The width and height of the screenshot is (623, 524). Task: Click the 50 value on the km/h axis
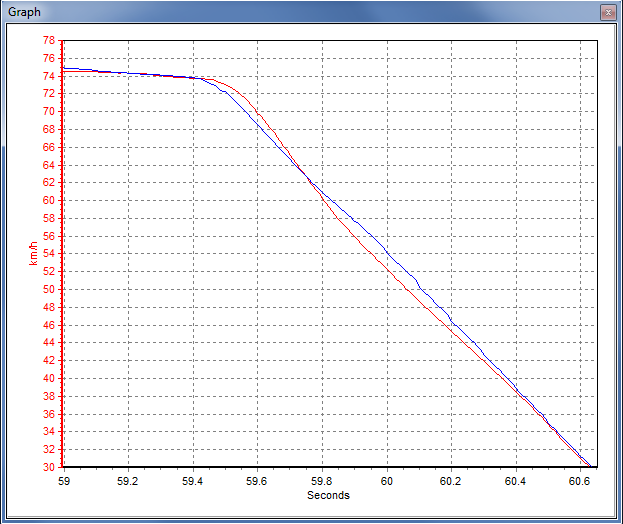[x=49, y=290]
